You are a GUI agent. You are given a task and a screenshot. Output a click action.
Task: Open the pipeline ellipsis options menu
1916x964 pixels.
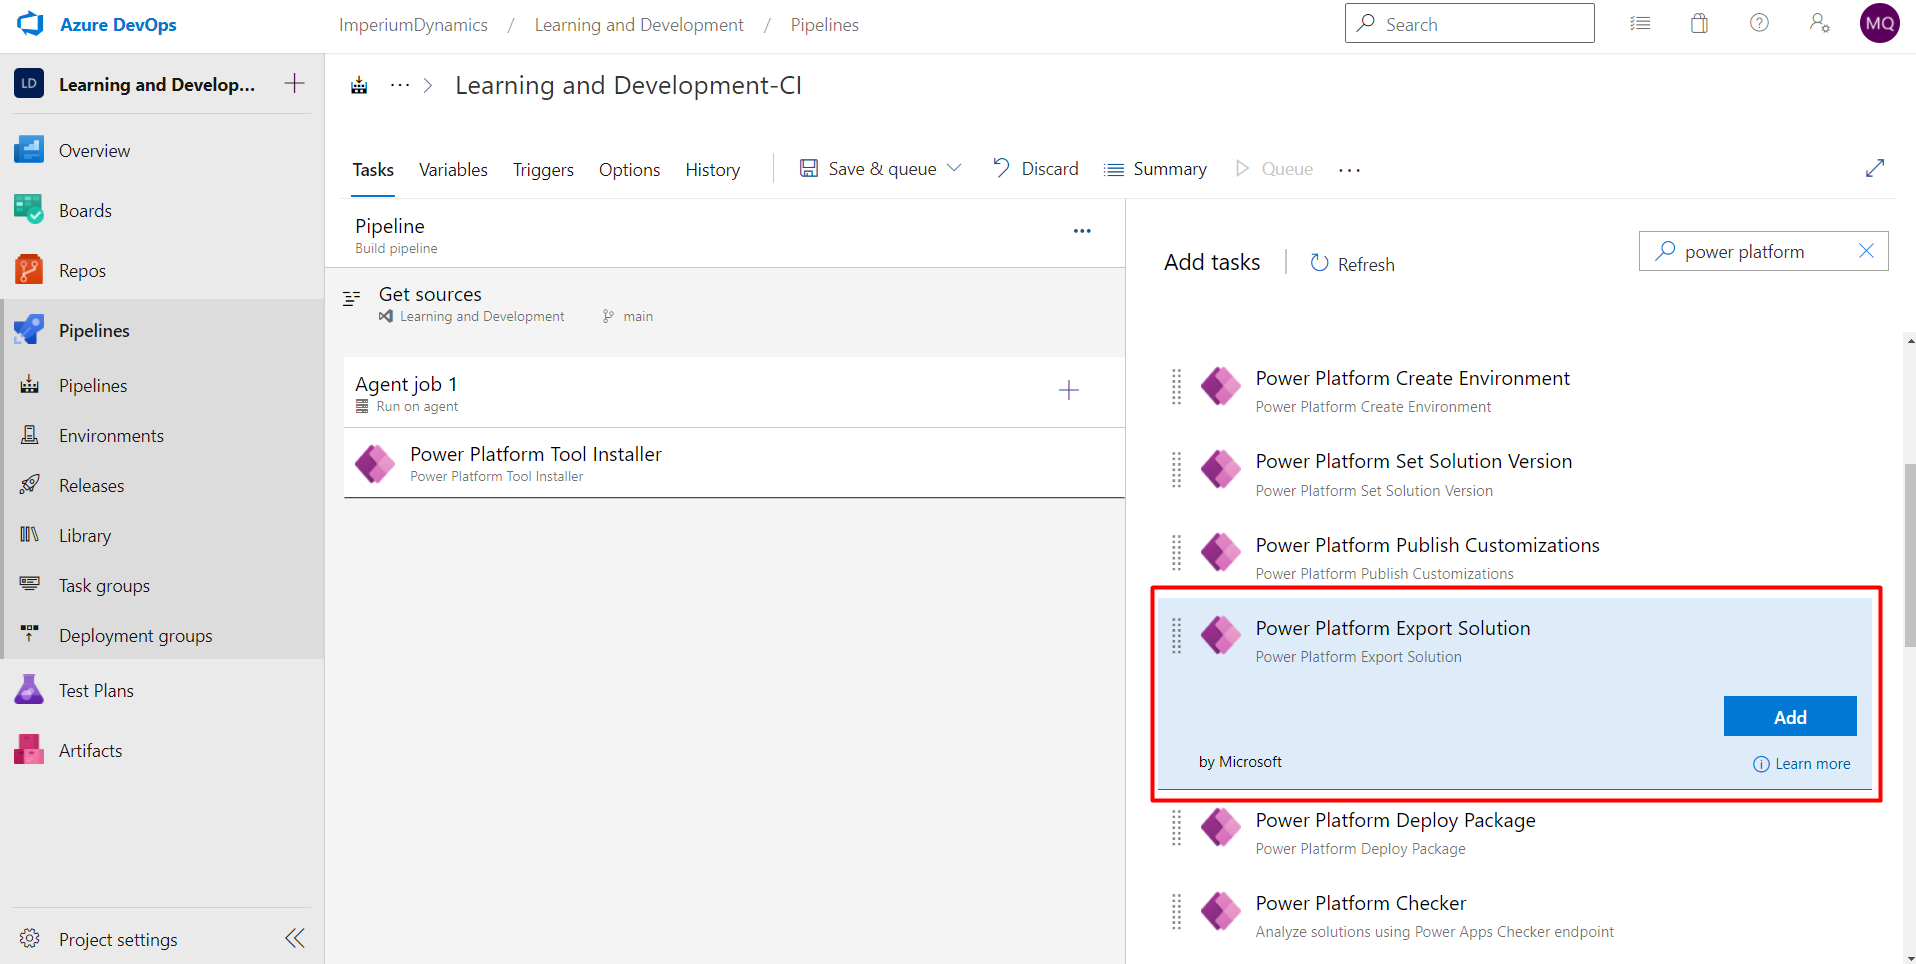click(1082, 230)
